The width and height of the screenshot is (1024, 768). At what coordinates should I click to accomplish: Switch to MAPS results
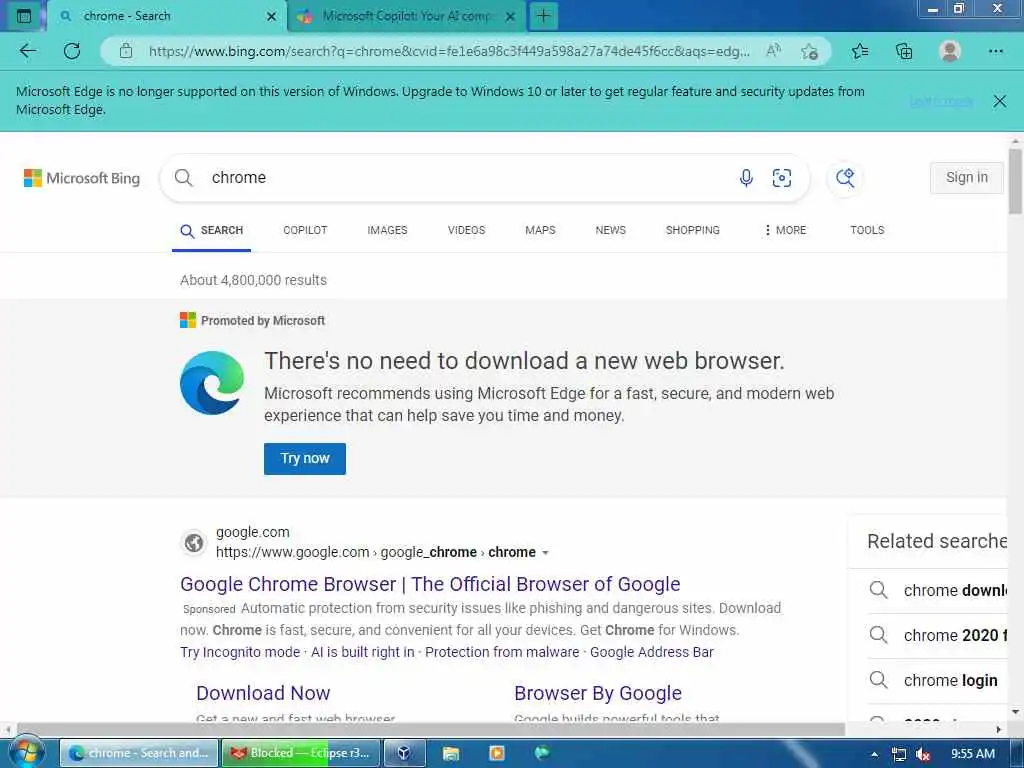[x=540, y=231]
